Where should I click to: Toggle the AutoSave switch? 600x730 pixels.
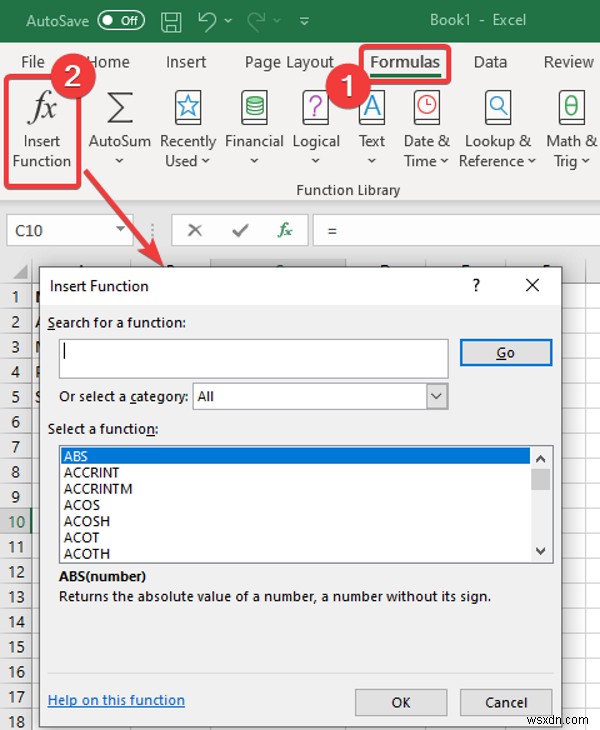point(121,20)
